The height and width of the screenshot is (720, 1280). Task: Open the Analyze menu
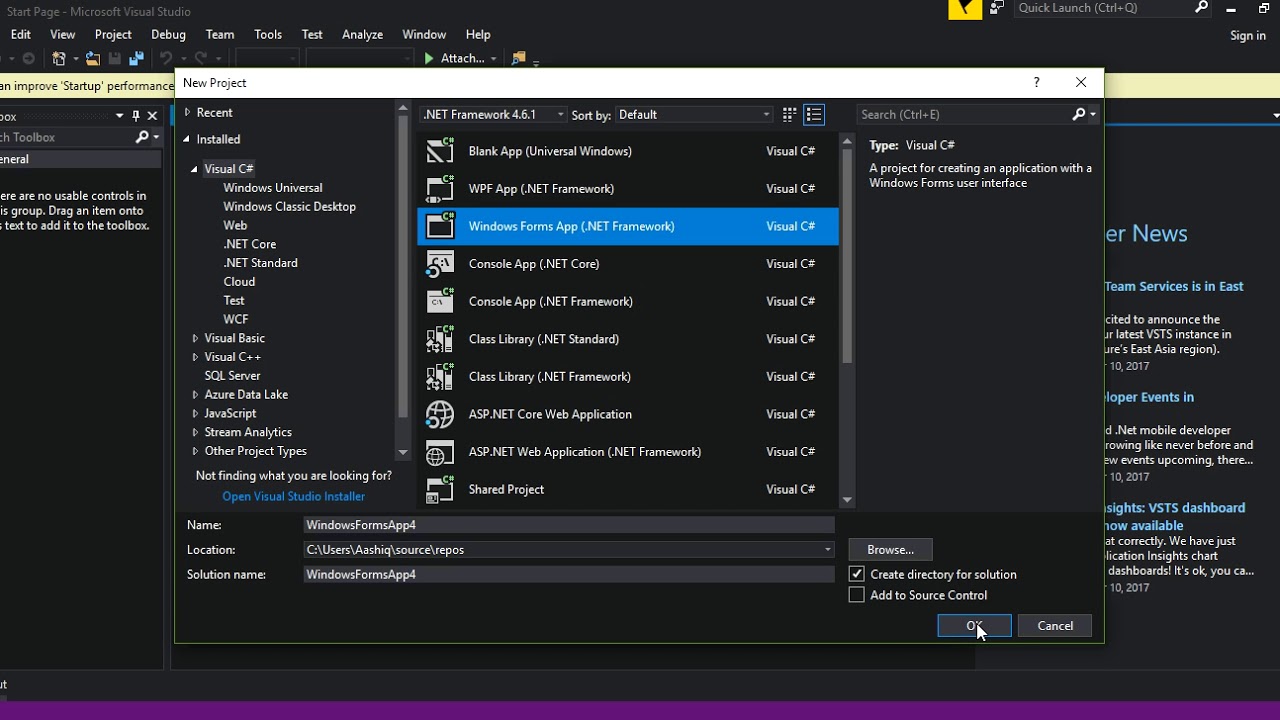[362, 34]
